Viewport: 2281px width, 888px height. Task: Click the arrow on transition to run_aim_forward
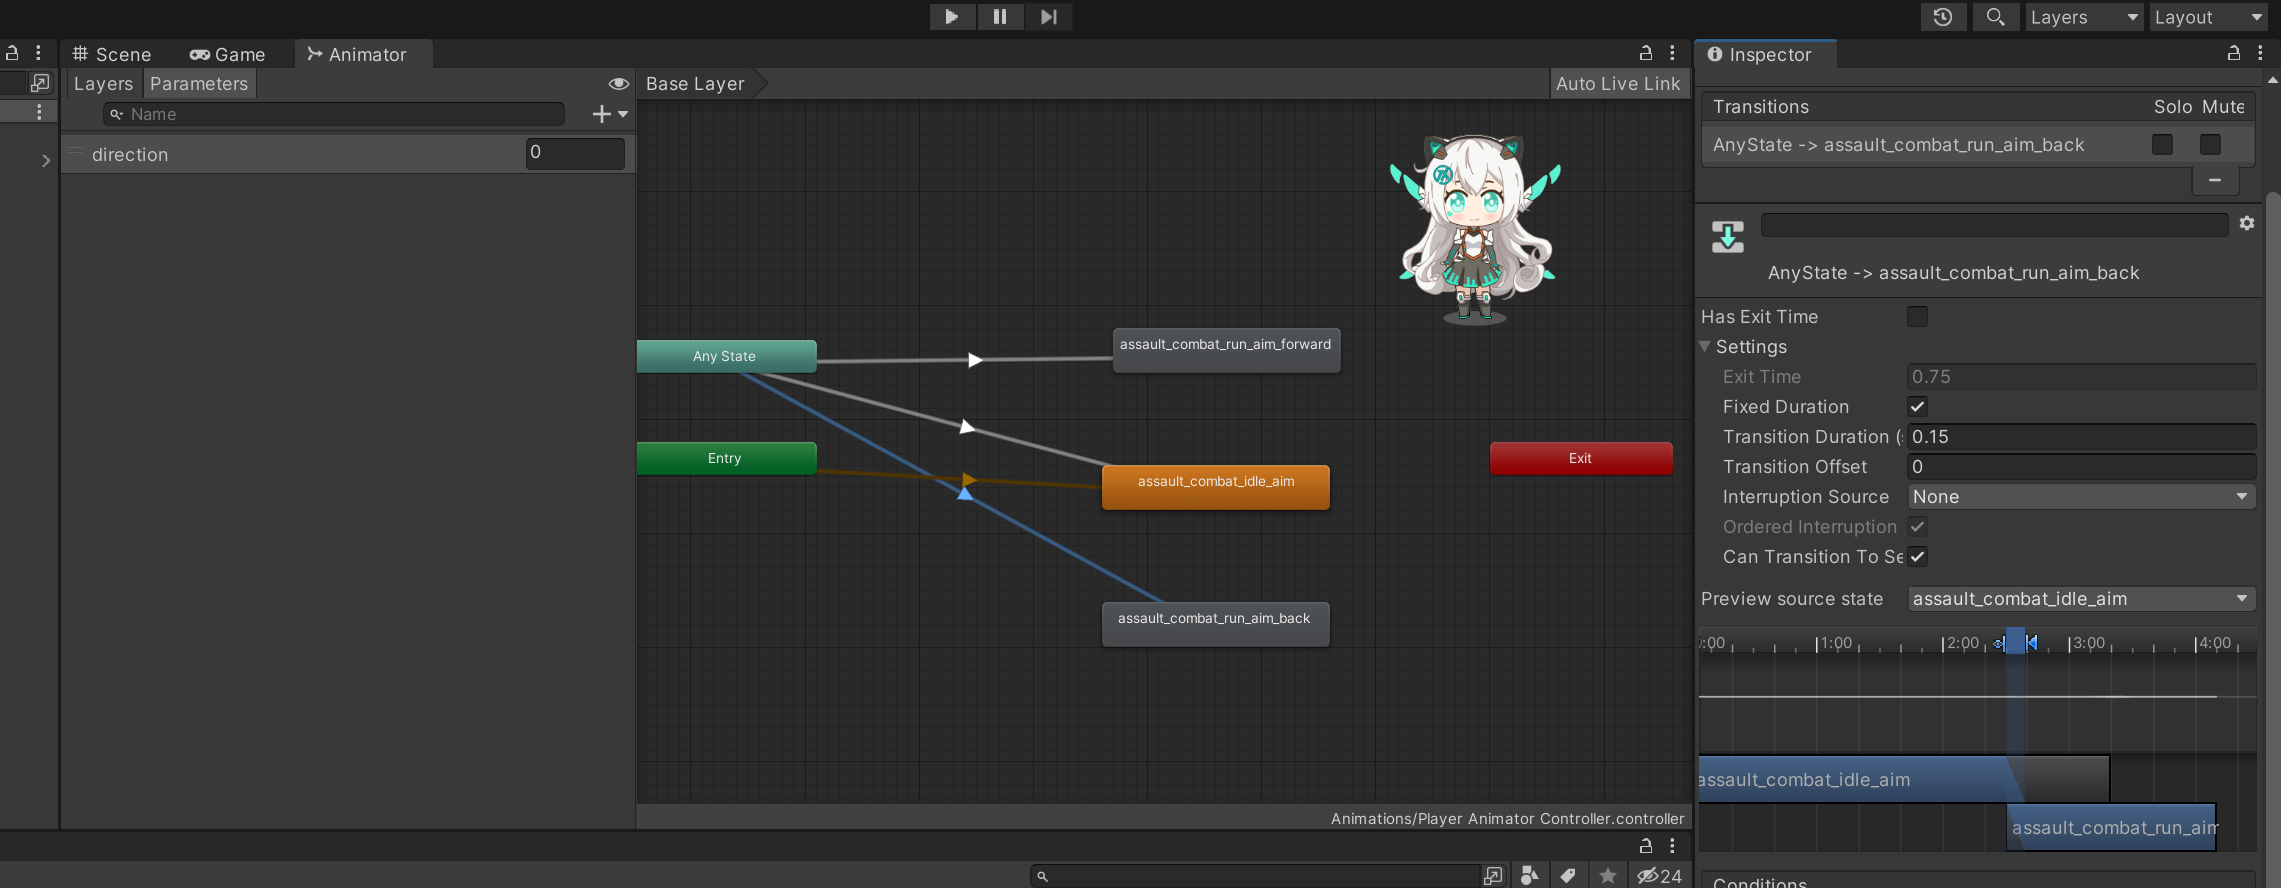pyautogui.click(x=975, y=360)
